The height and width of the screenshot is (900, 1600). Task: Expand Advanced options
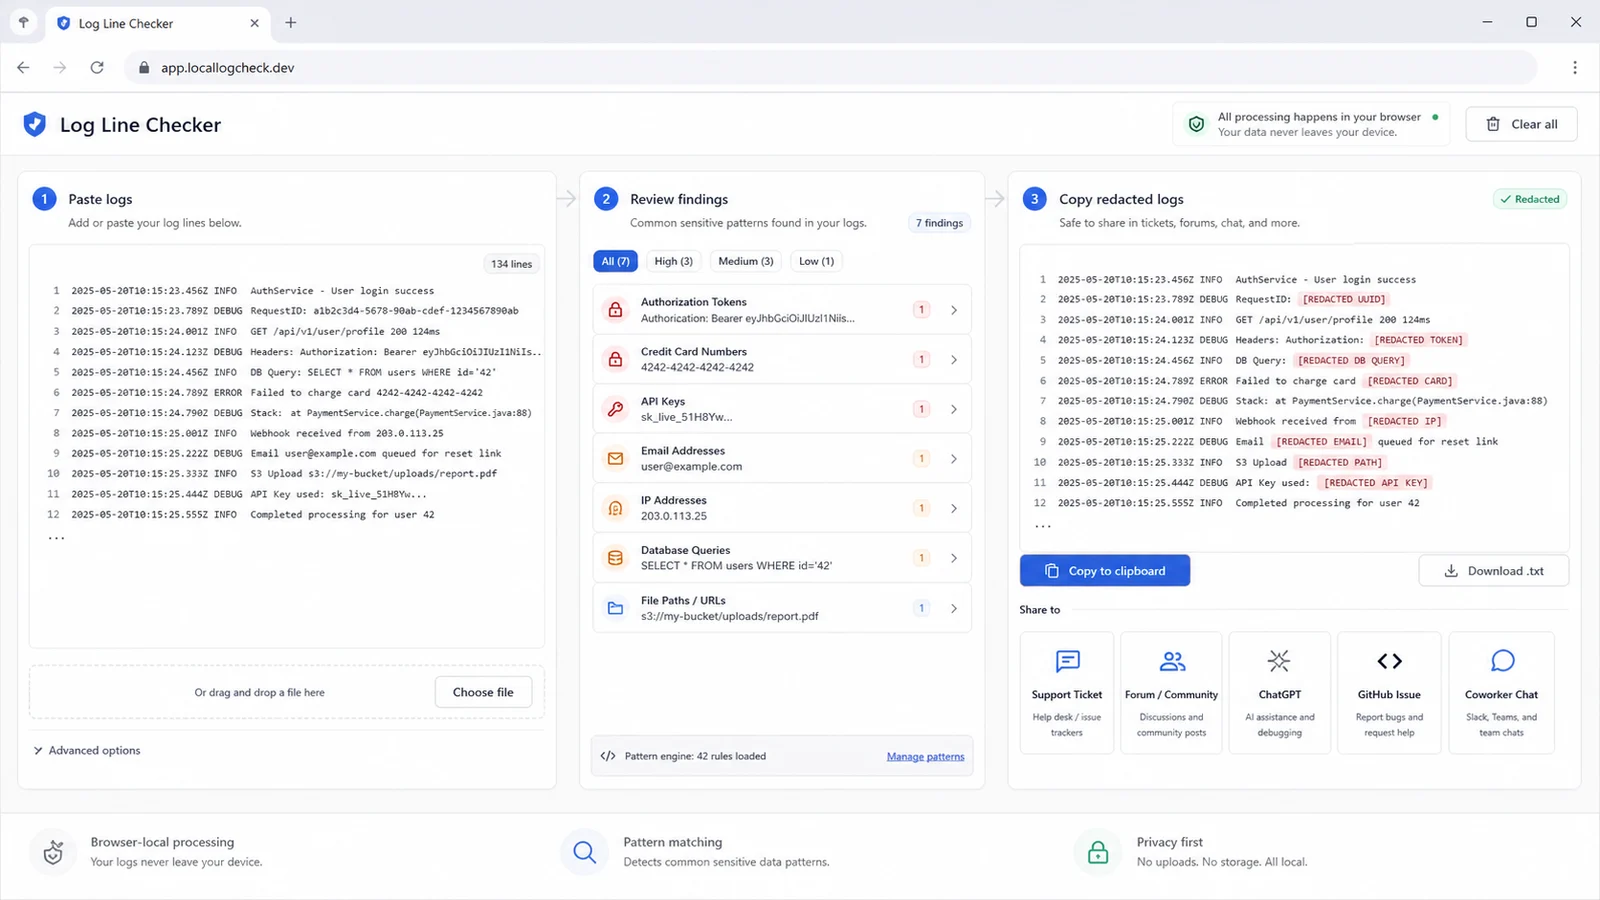tap(87, 750)
